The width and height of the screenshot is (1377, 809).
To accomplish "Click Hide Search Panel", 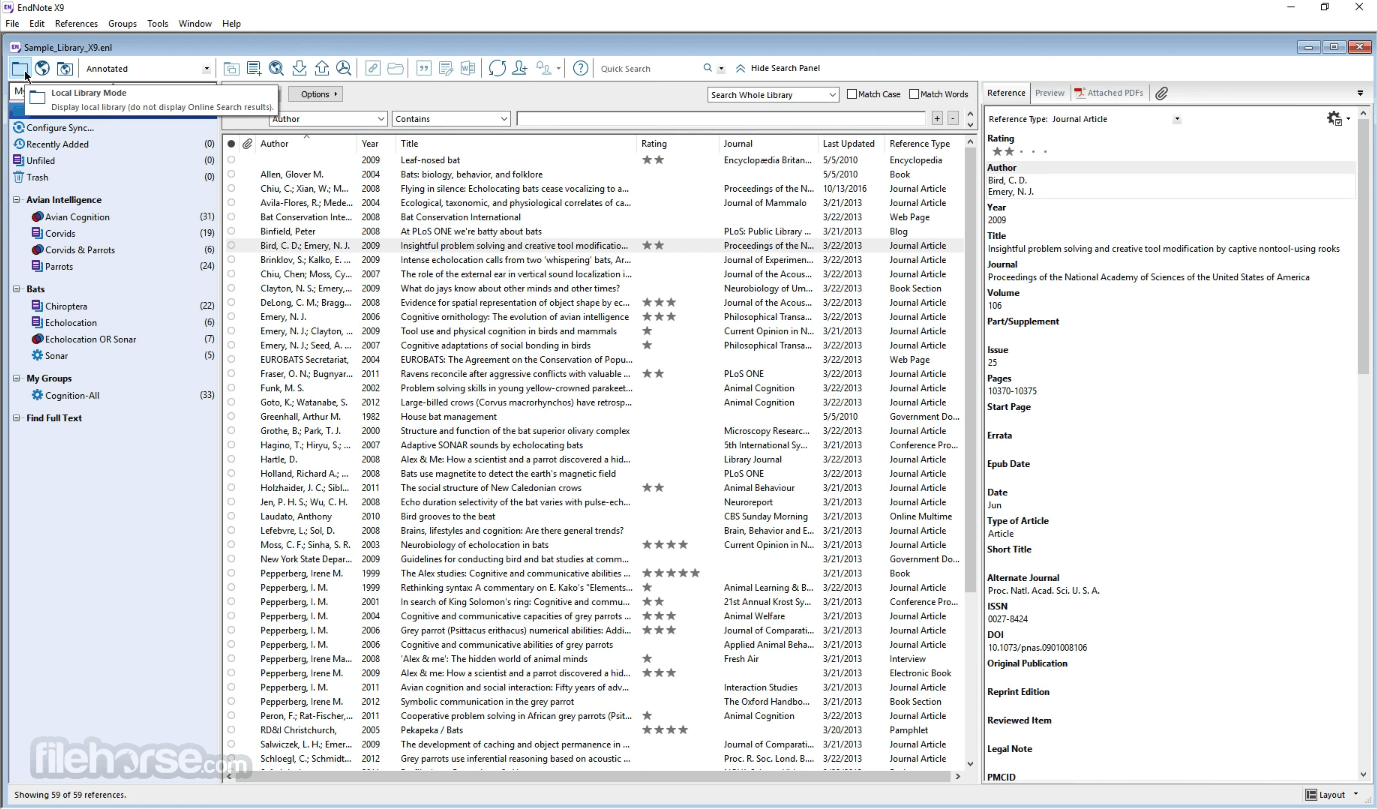I will pyautogui.click(x=778, y=68).
